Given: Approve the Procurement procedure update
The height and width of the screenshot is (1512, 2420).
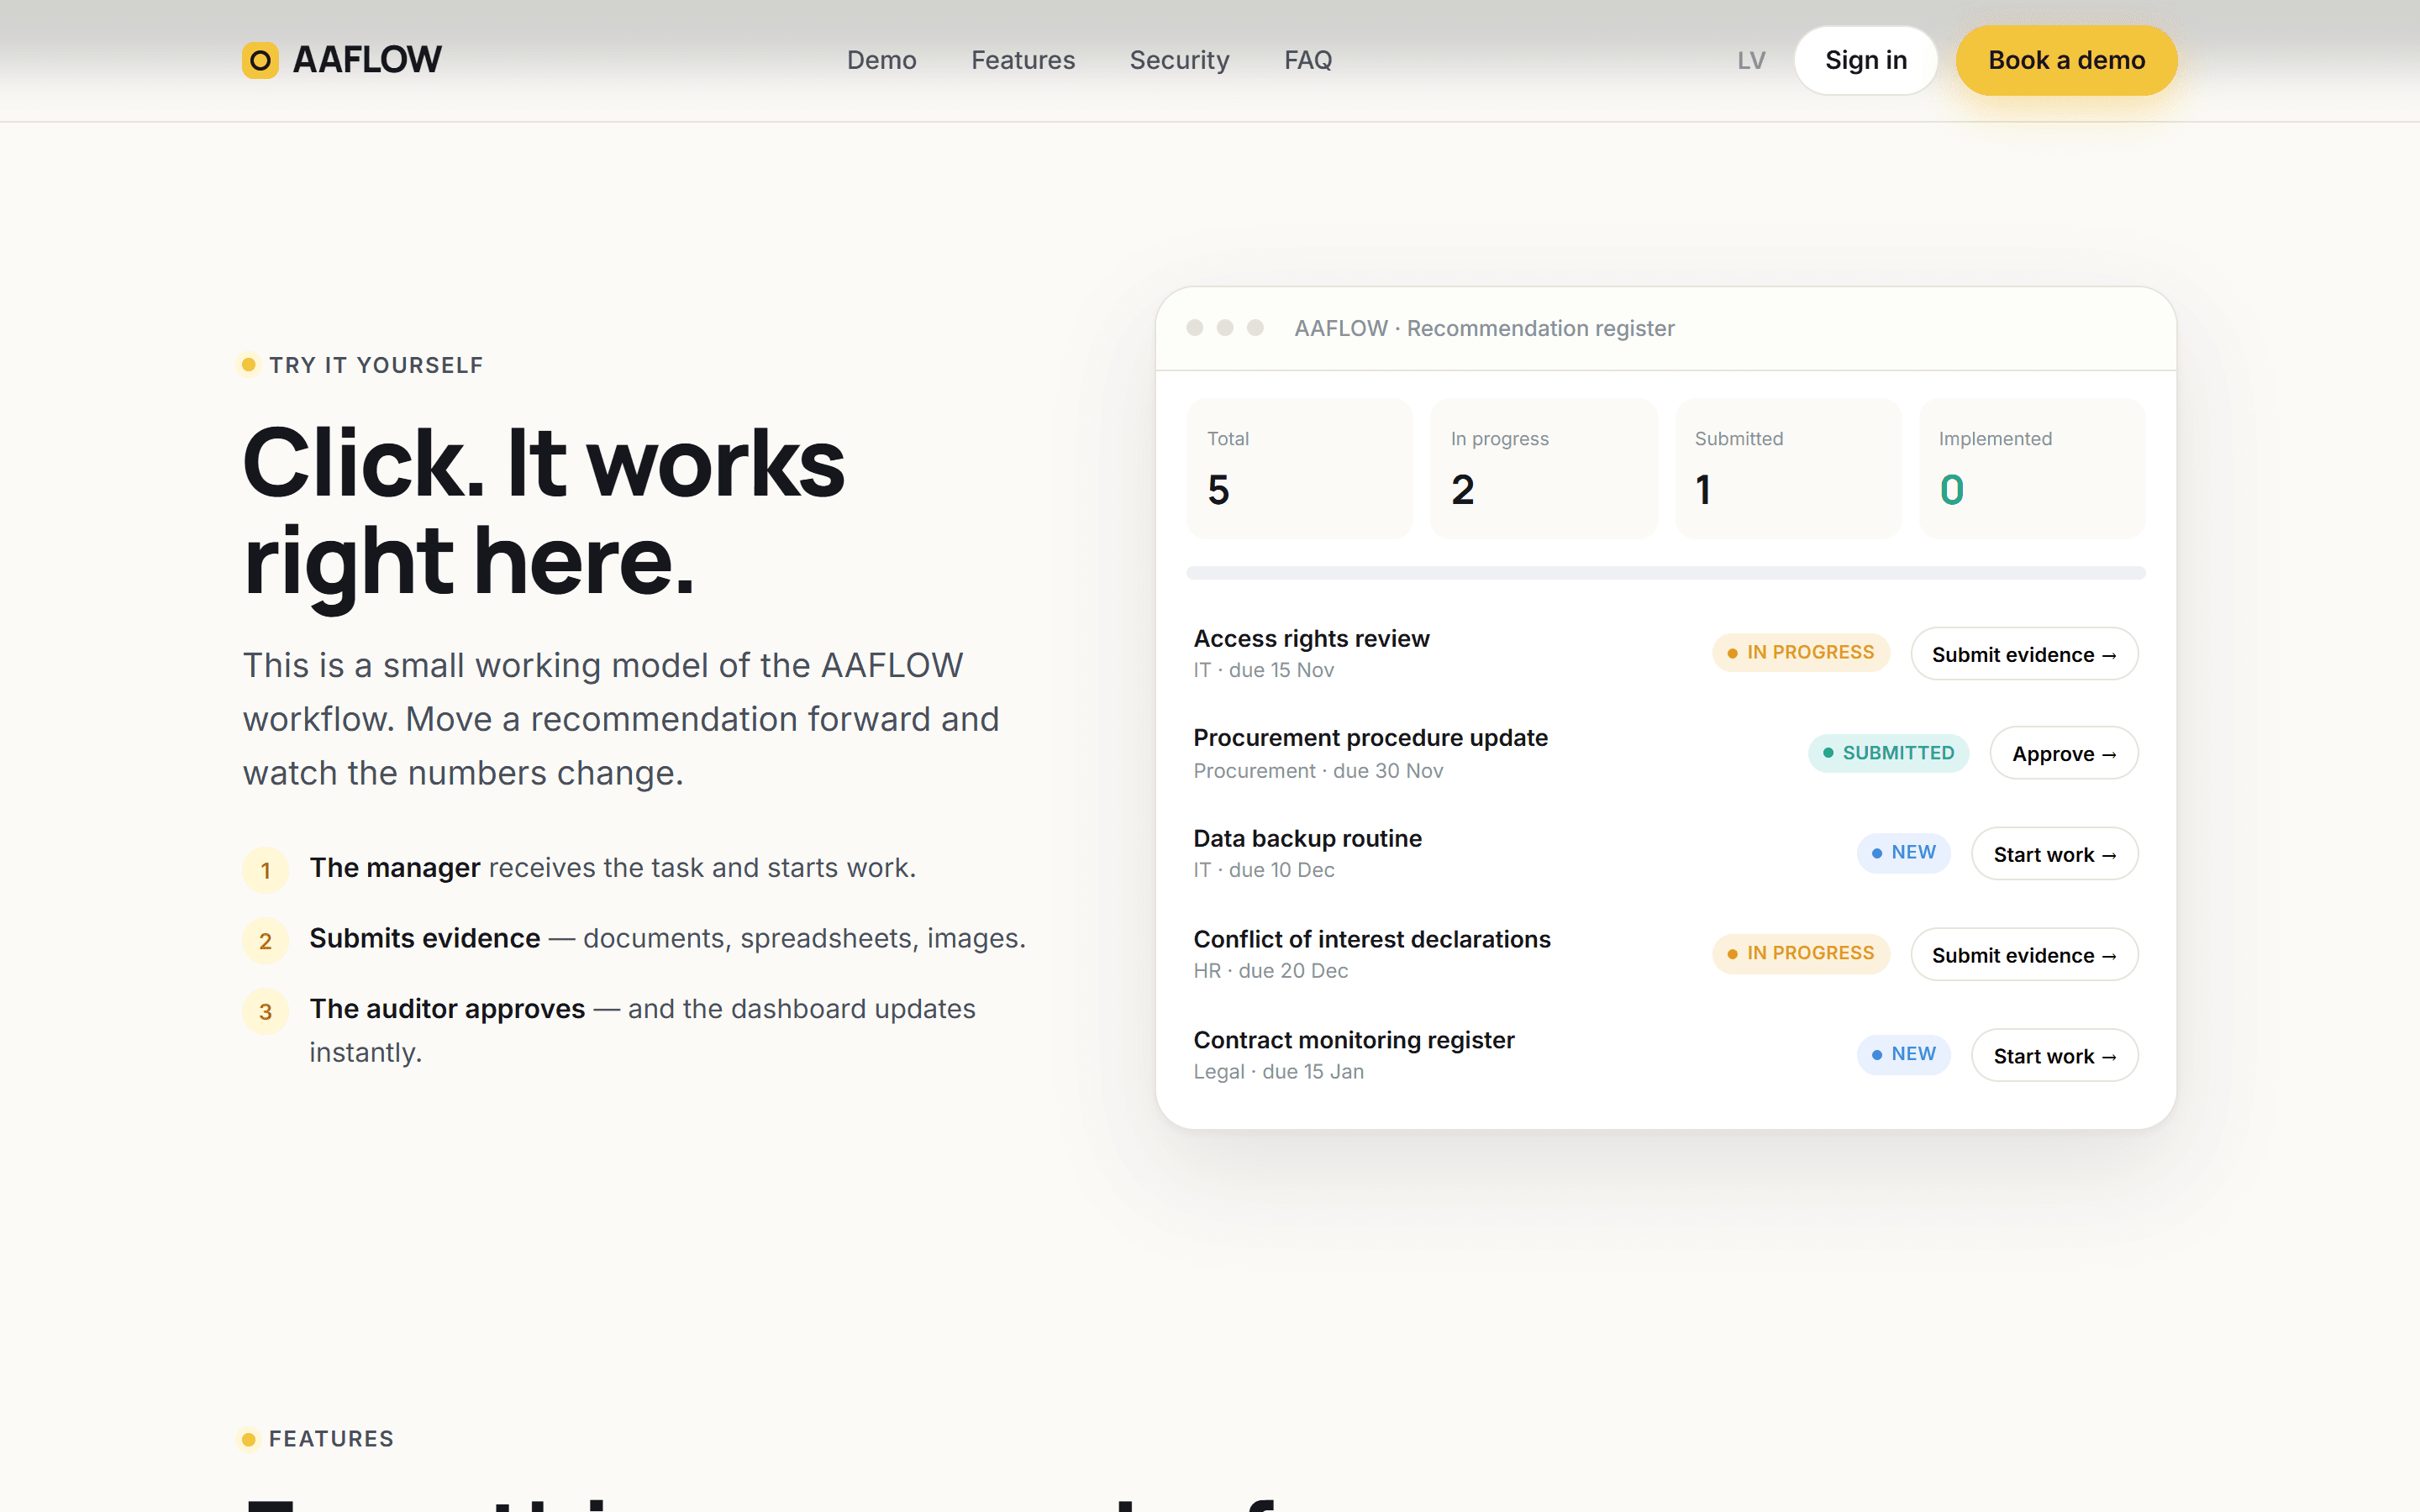Looking at the screenshot, I should (x=2064, y=753).
